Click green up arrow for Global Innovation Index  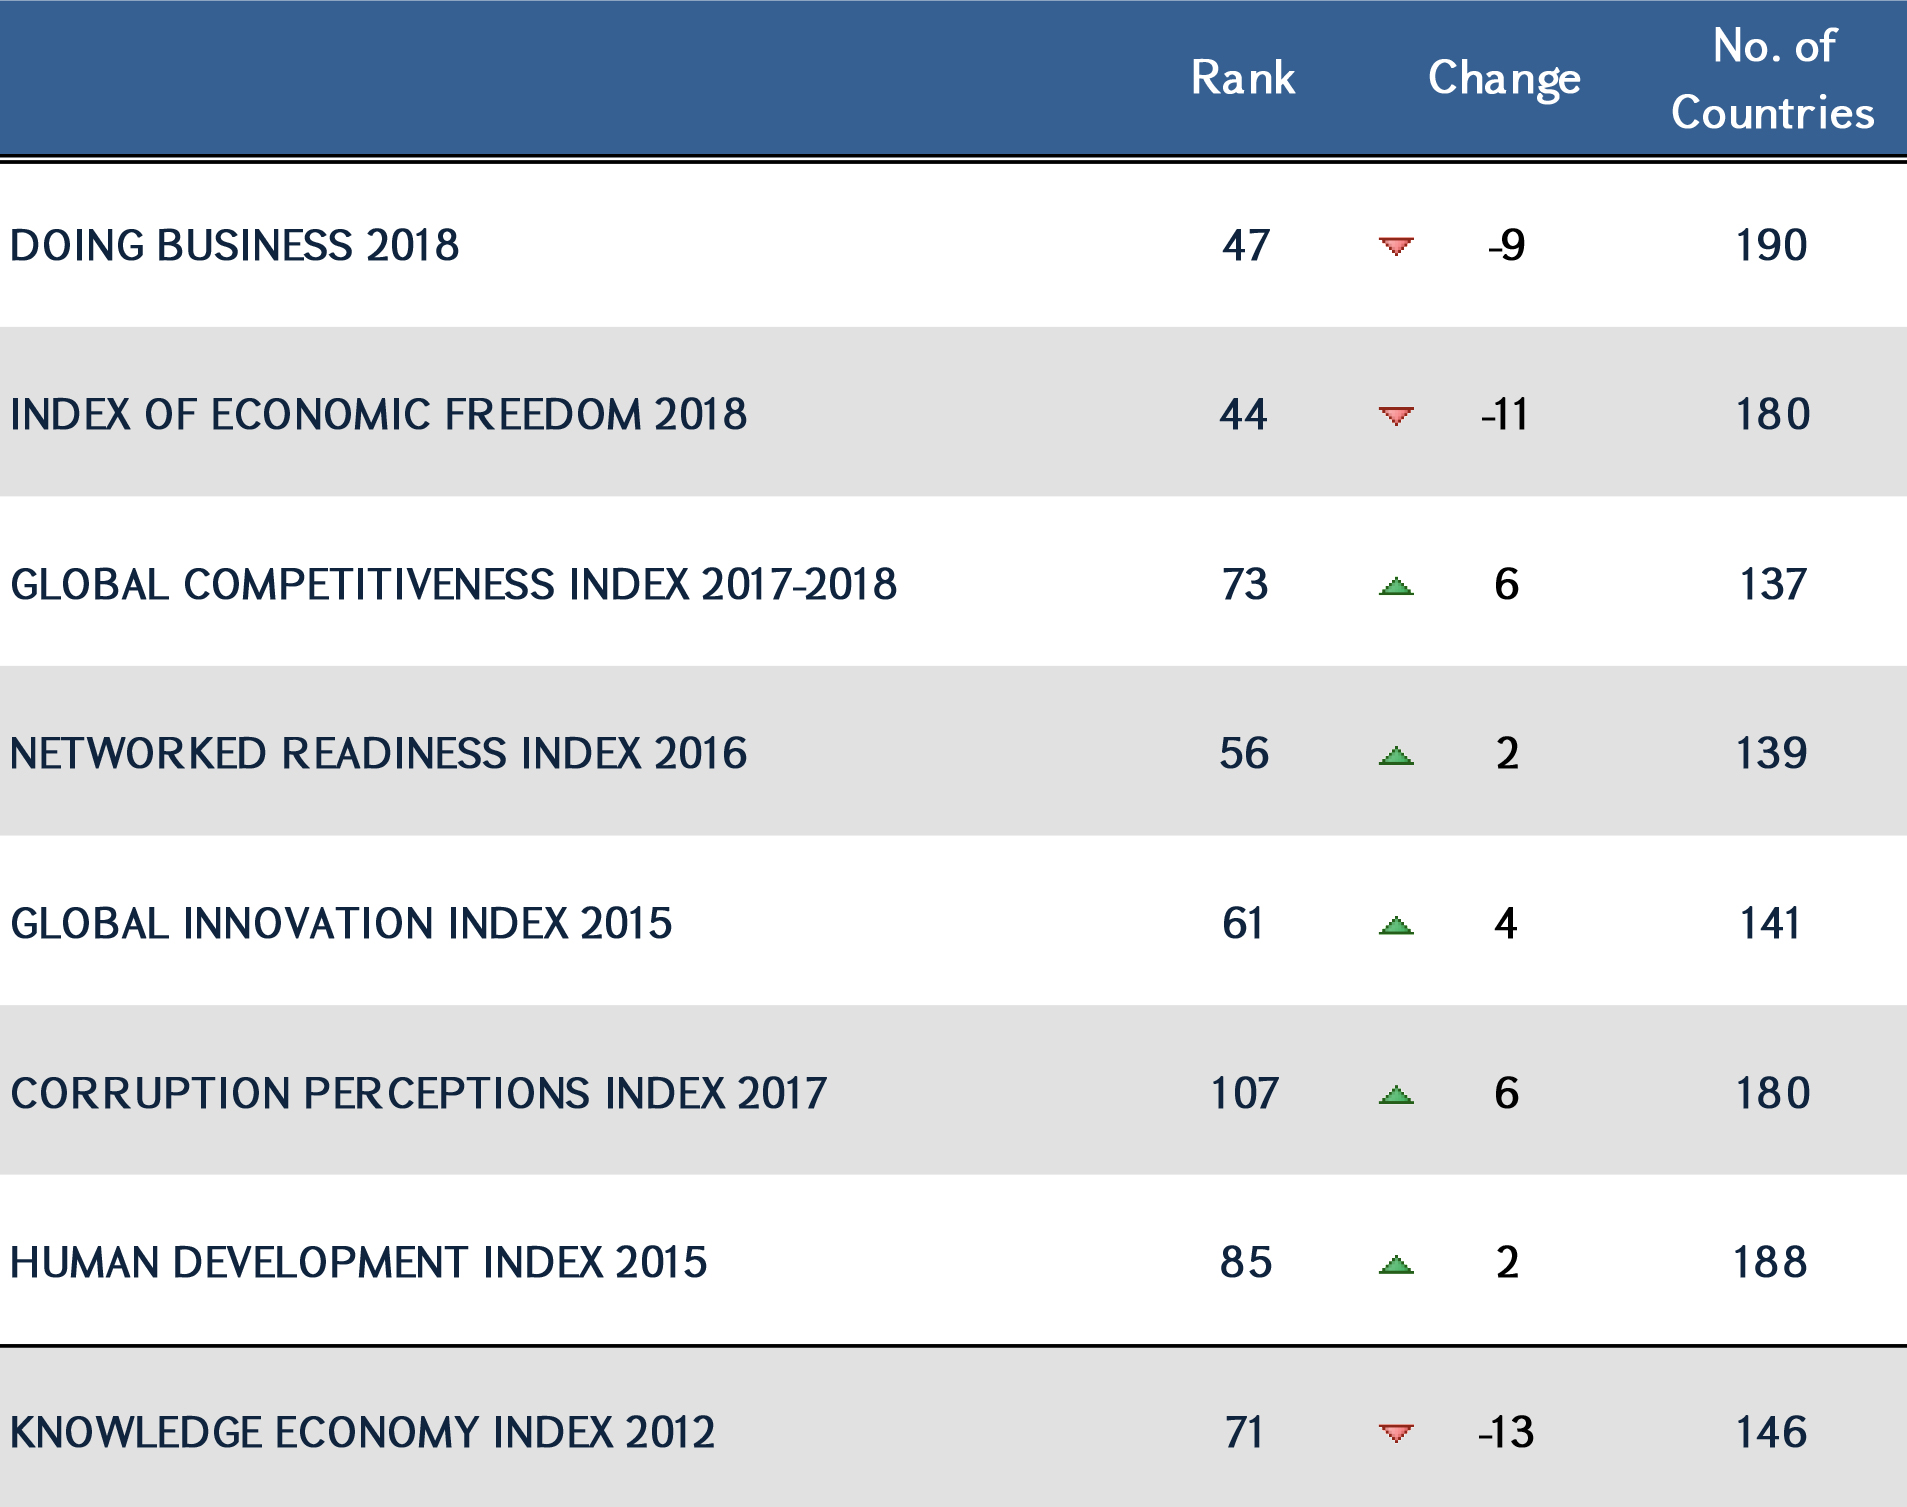click(1395, 926)
